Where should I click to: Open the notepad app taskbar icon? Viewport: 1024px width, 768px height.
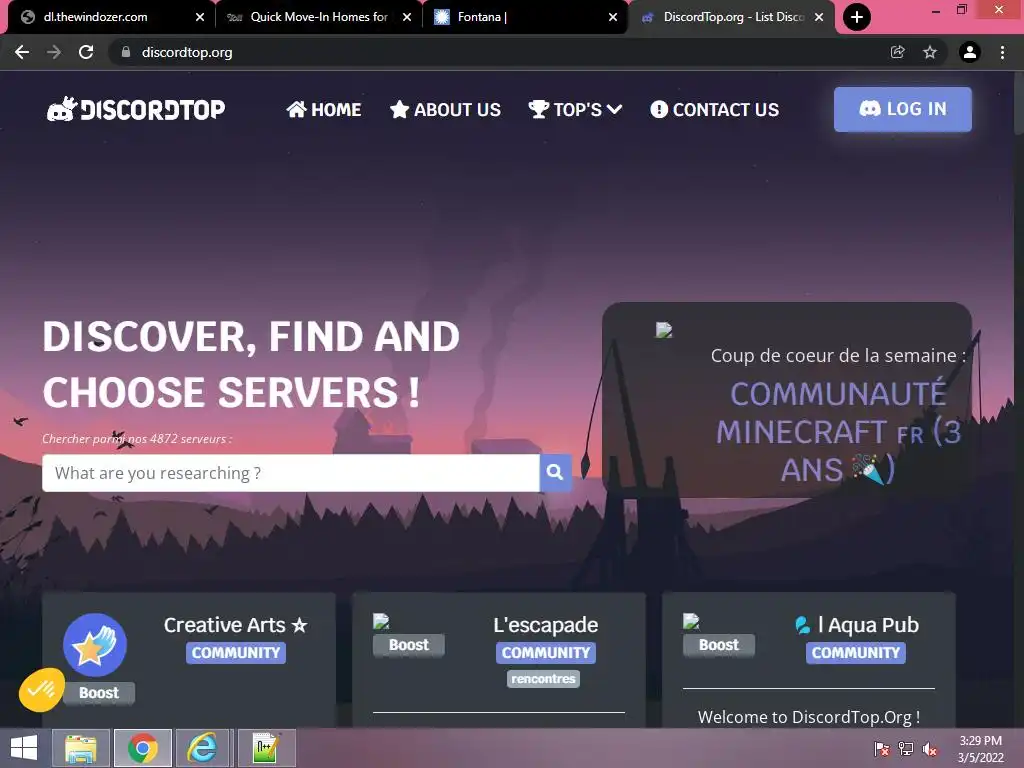[266, 748]
